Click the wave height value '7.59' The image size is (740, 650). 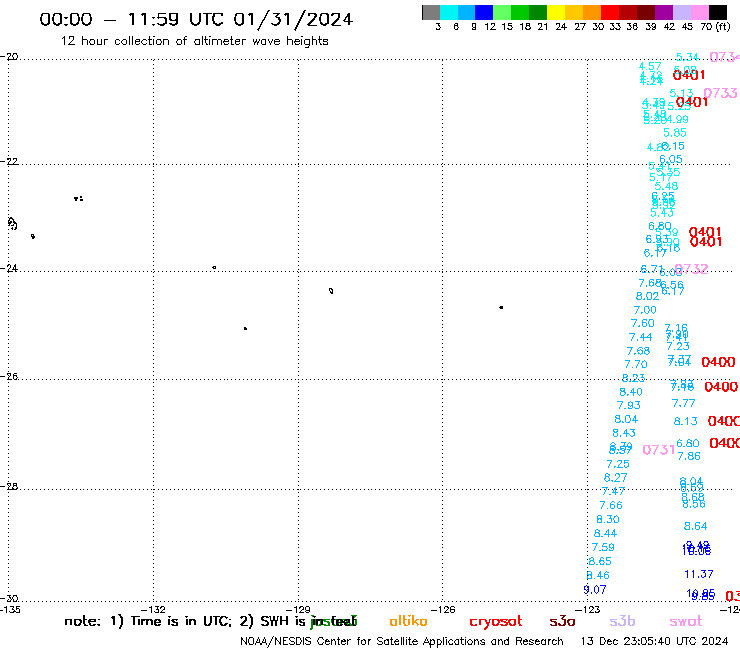click(x=603, y=547)
